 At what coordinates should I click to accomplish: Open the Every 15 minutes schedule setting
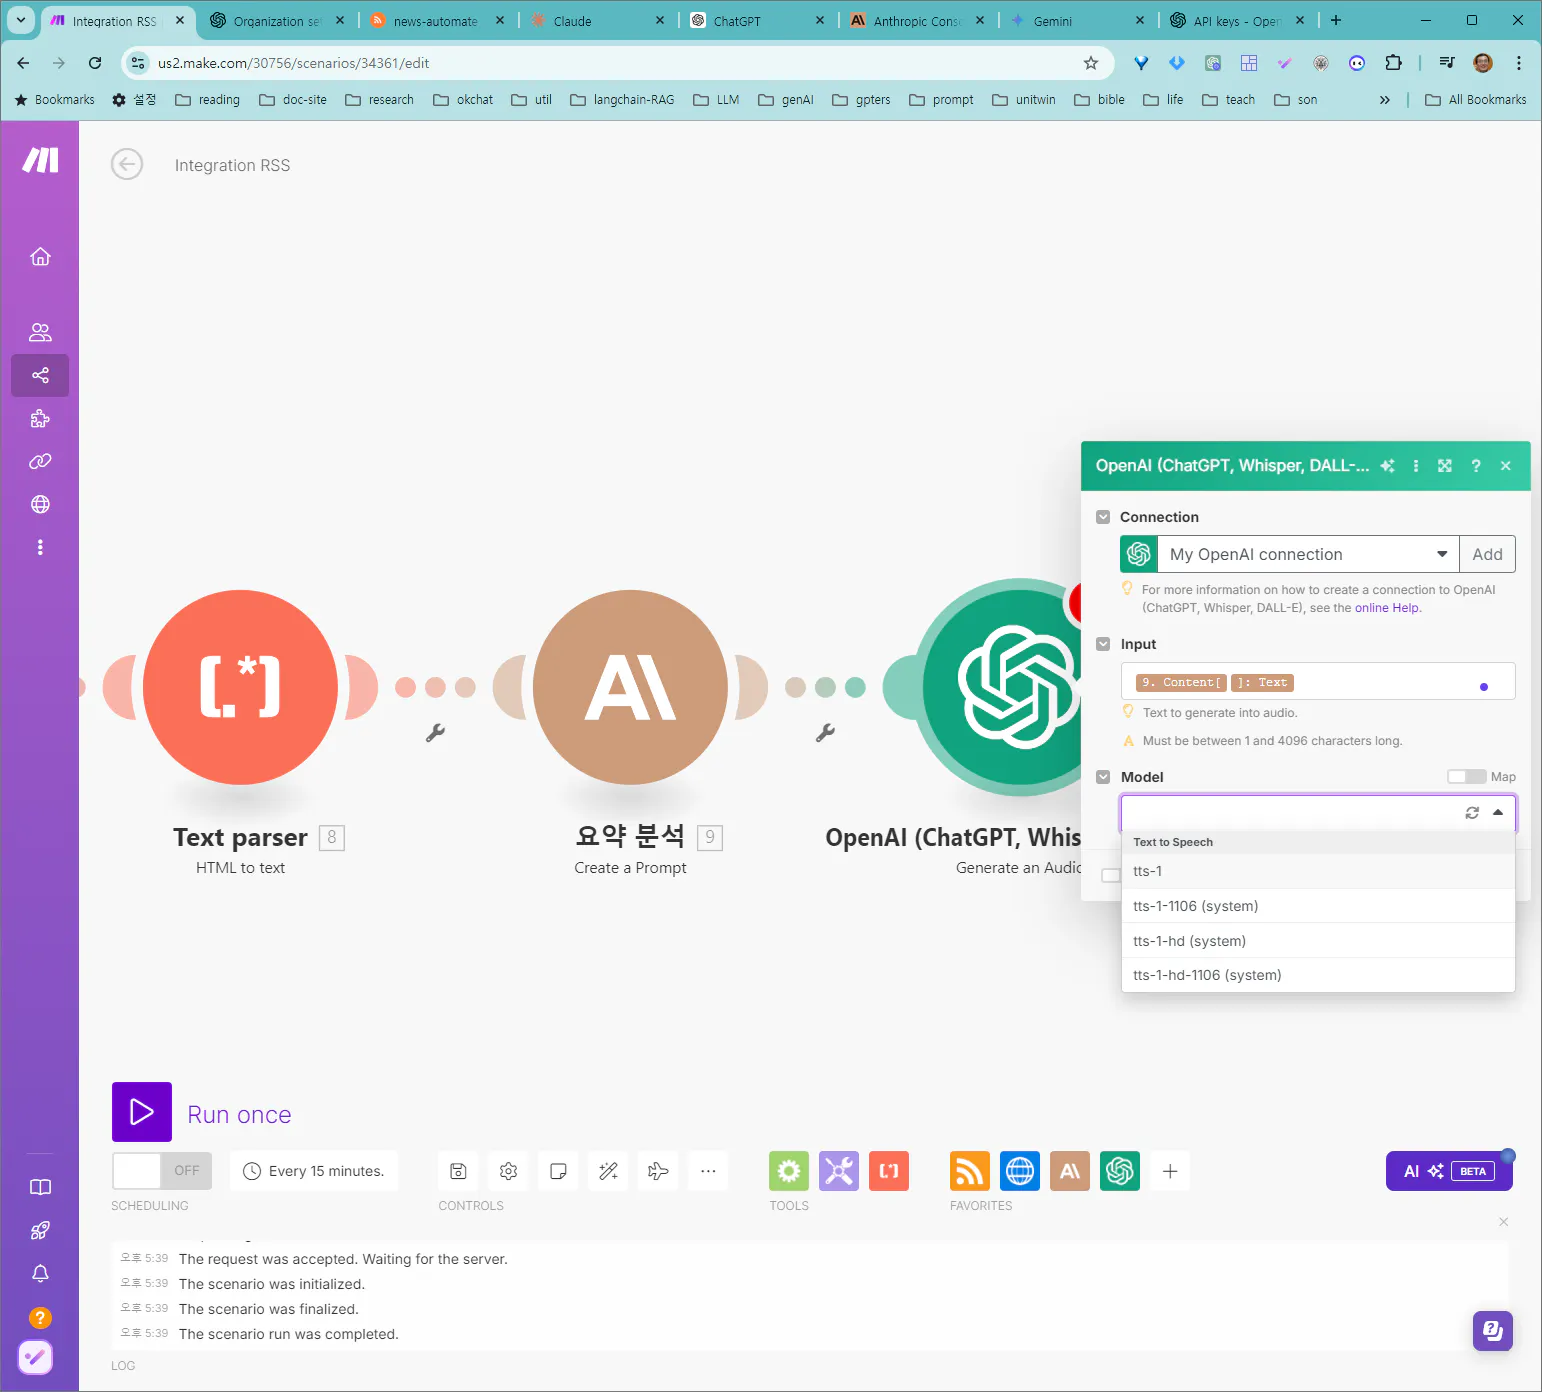pos(314,1171)
